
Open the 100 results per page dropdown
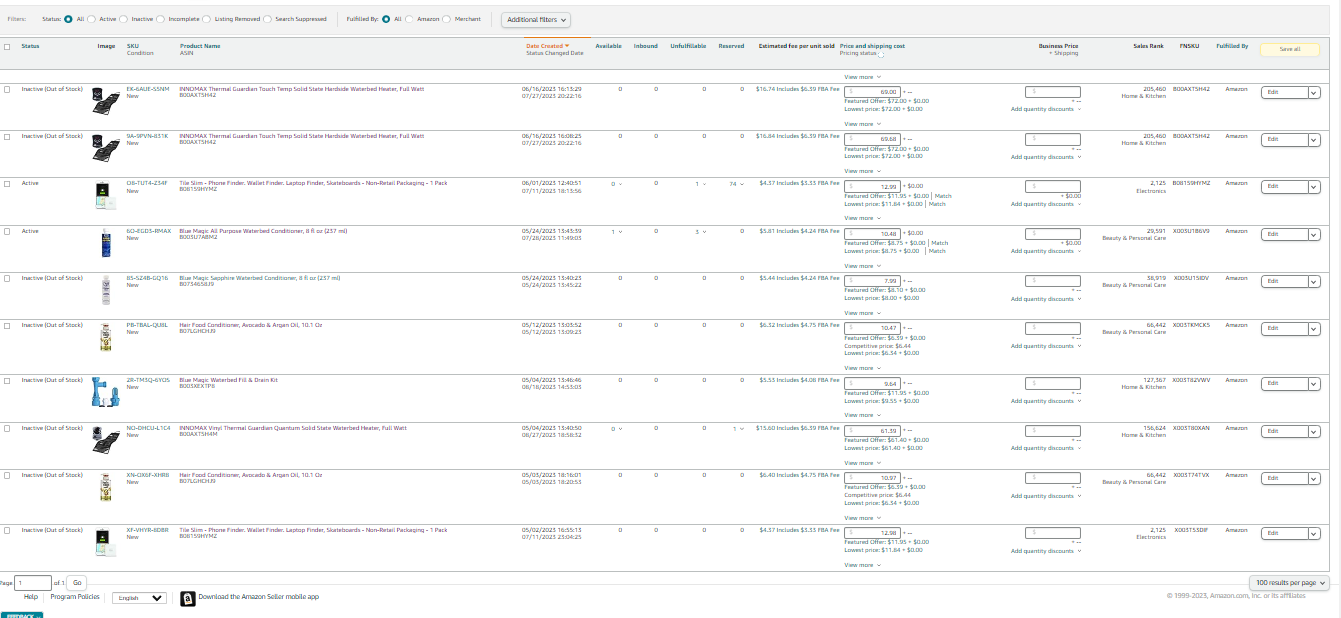coord(1289,582)
